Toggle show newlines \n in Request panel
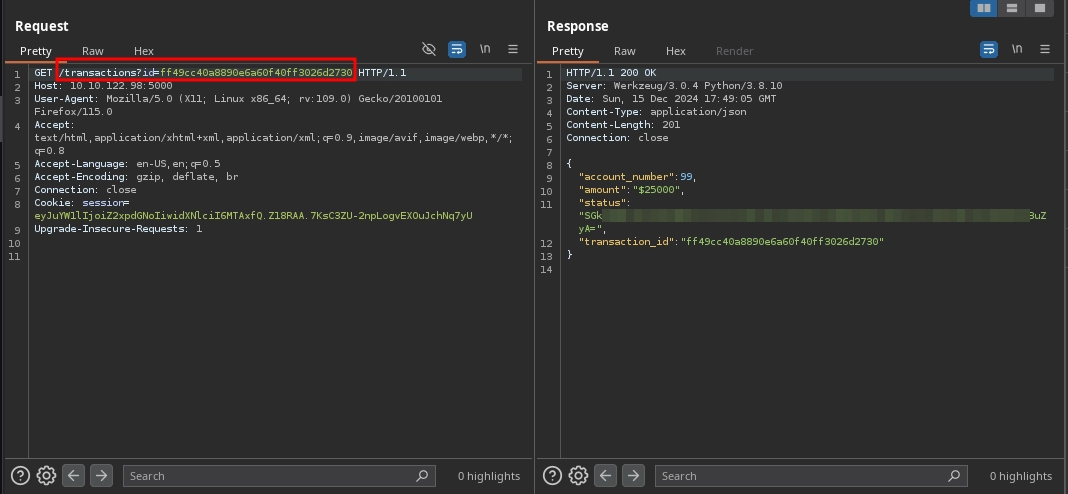The image size is (1068, 494). 485,49
